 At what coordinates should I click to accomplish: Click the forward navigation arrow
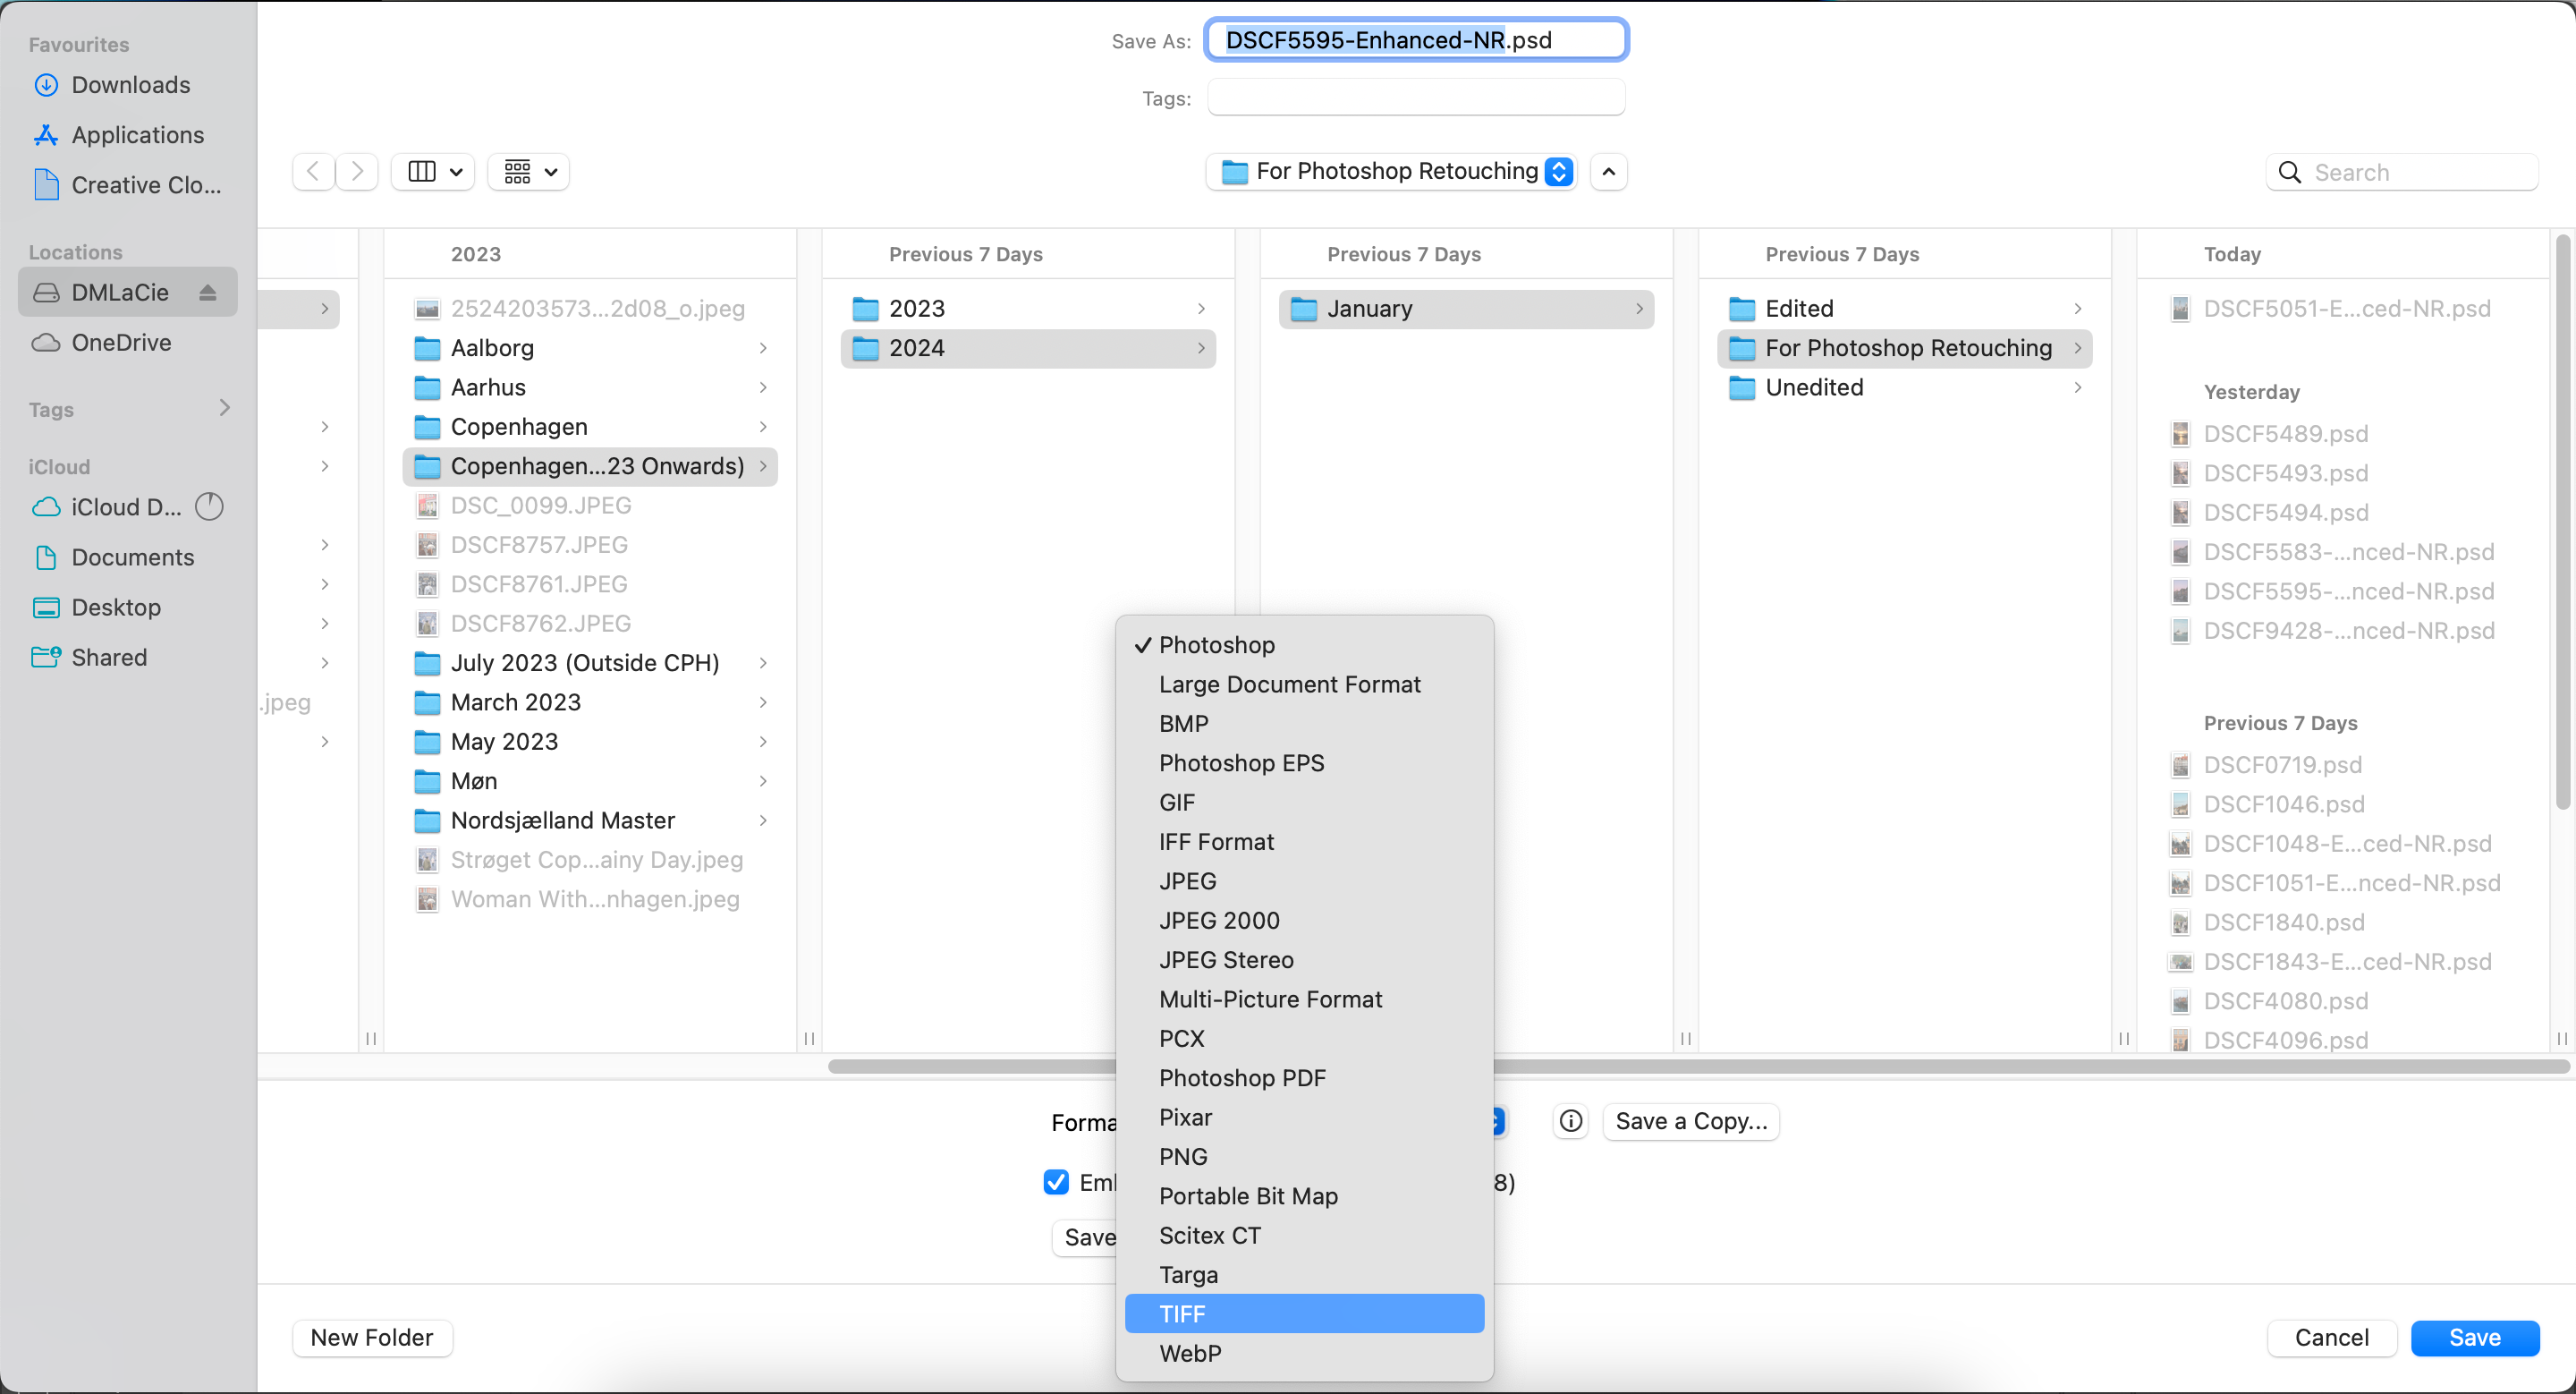(357, 172)
